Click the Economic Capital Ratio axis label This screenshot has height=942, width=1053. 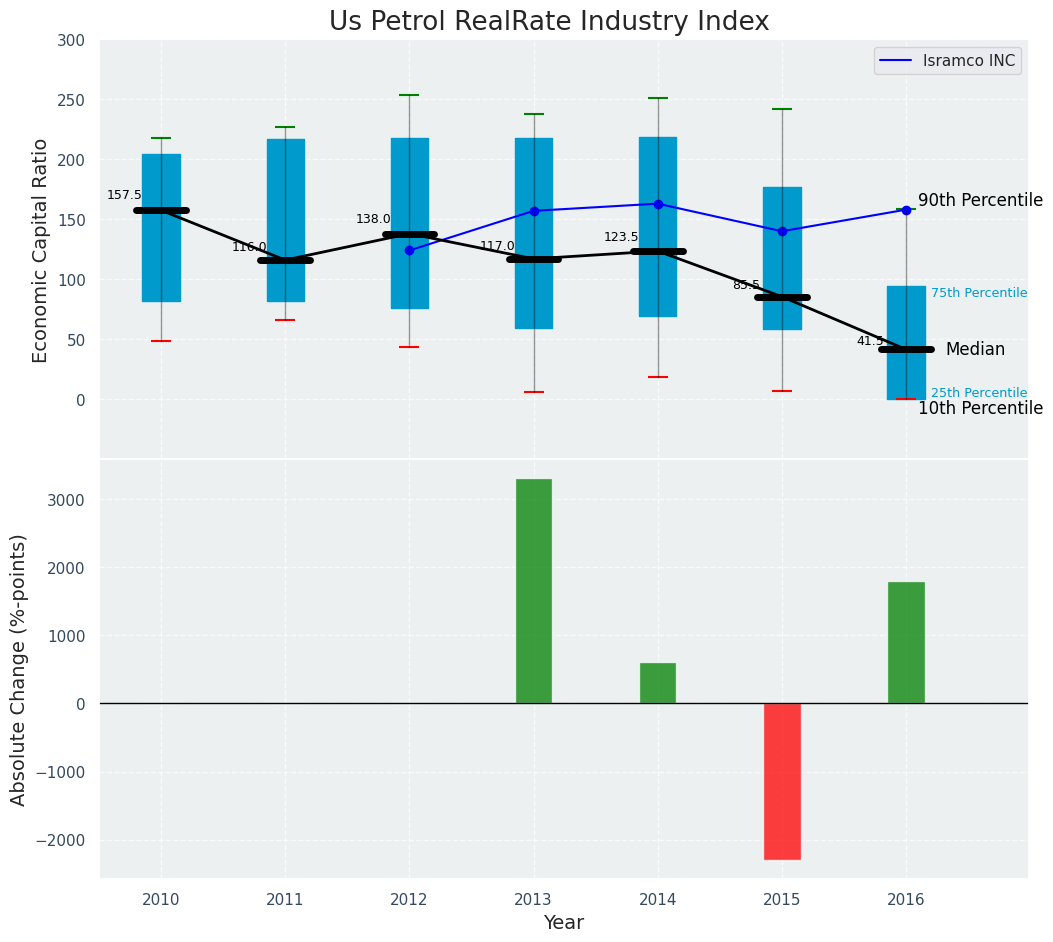41,250
